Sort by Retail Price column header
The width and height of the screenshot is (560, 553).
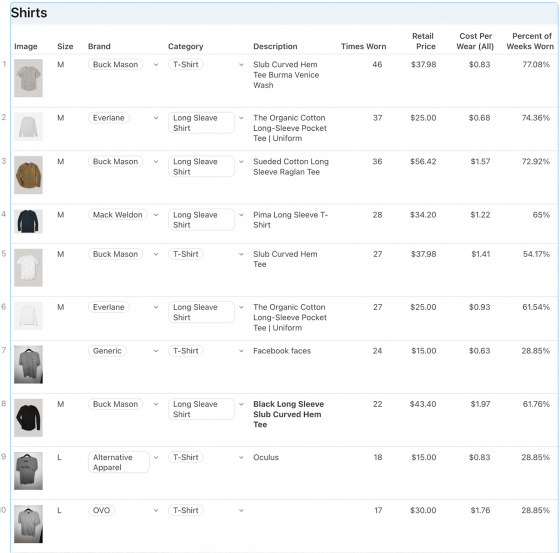point(424,41)
